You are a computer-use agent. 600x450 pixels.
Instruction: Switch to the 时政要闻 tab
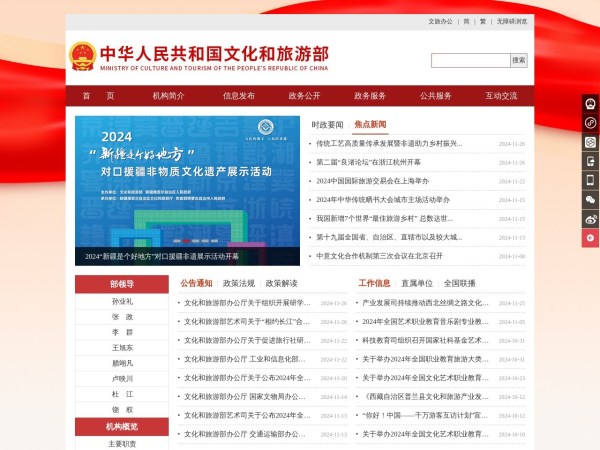[x=327, y=125]
